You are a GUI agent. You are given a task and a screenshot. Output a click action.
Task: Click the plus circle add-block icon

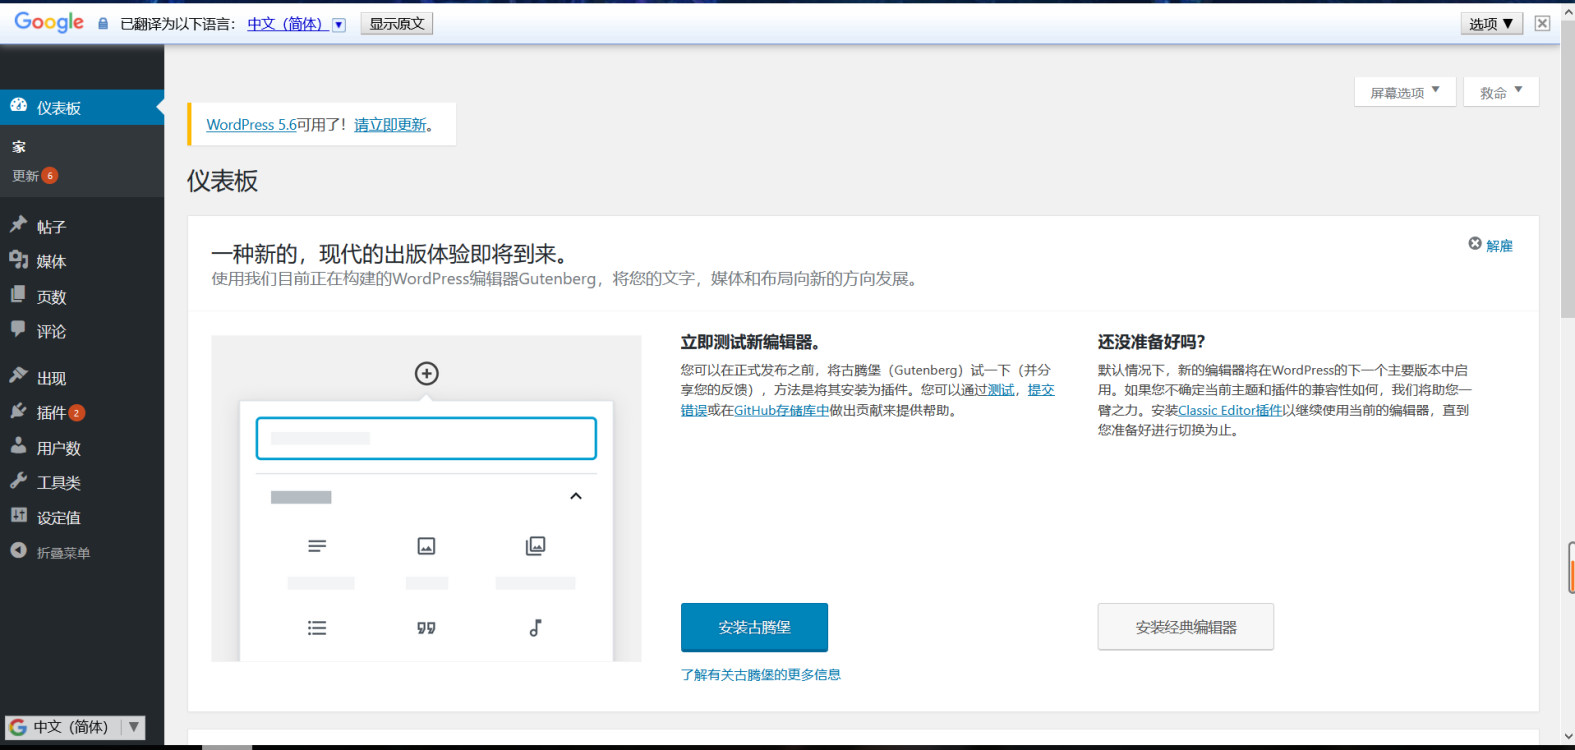click(x=427, y=374)
